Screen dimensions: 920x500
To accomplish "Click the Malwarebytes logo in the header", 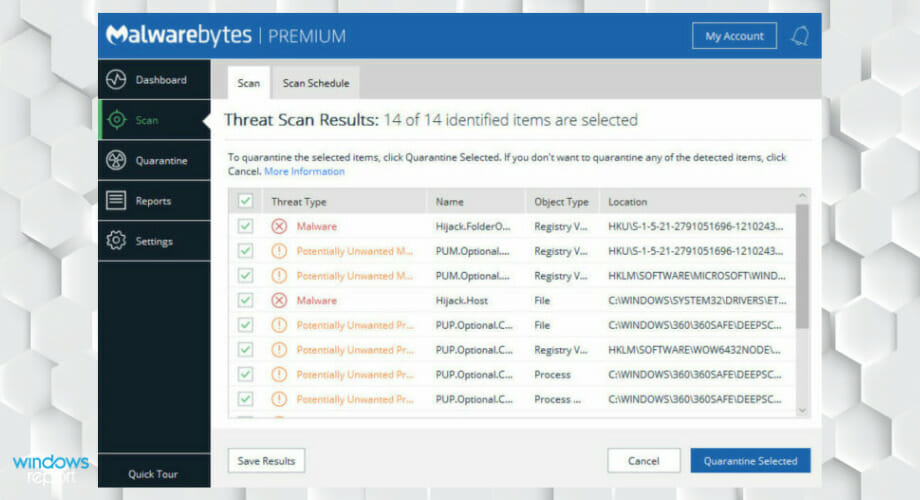I will point(179,35).
